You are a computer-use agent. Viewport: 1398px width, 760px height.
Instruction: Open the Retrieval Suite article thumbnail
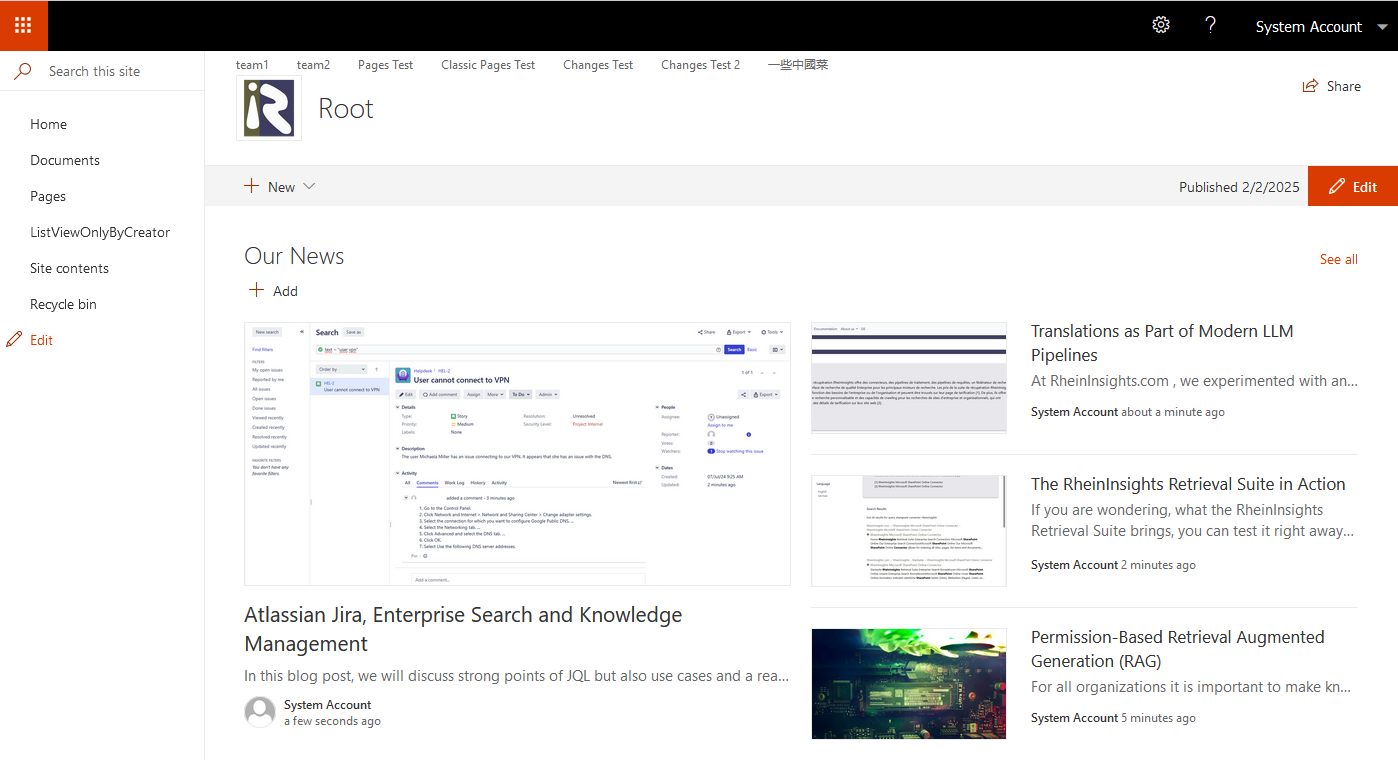pos(909,530)
